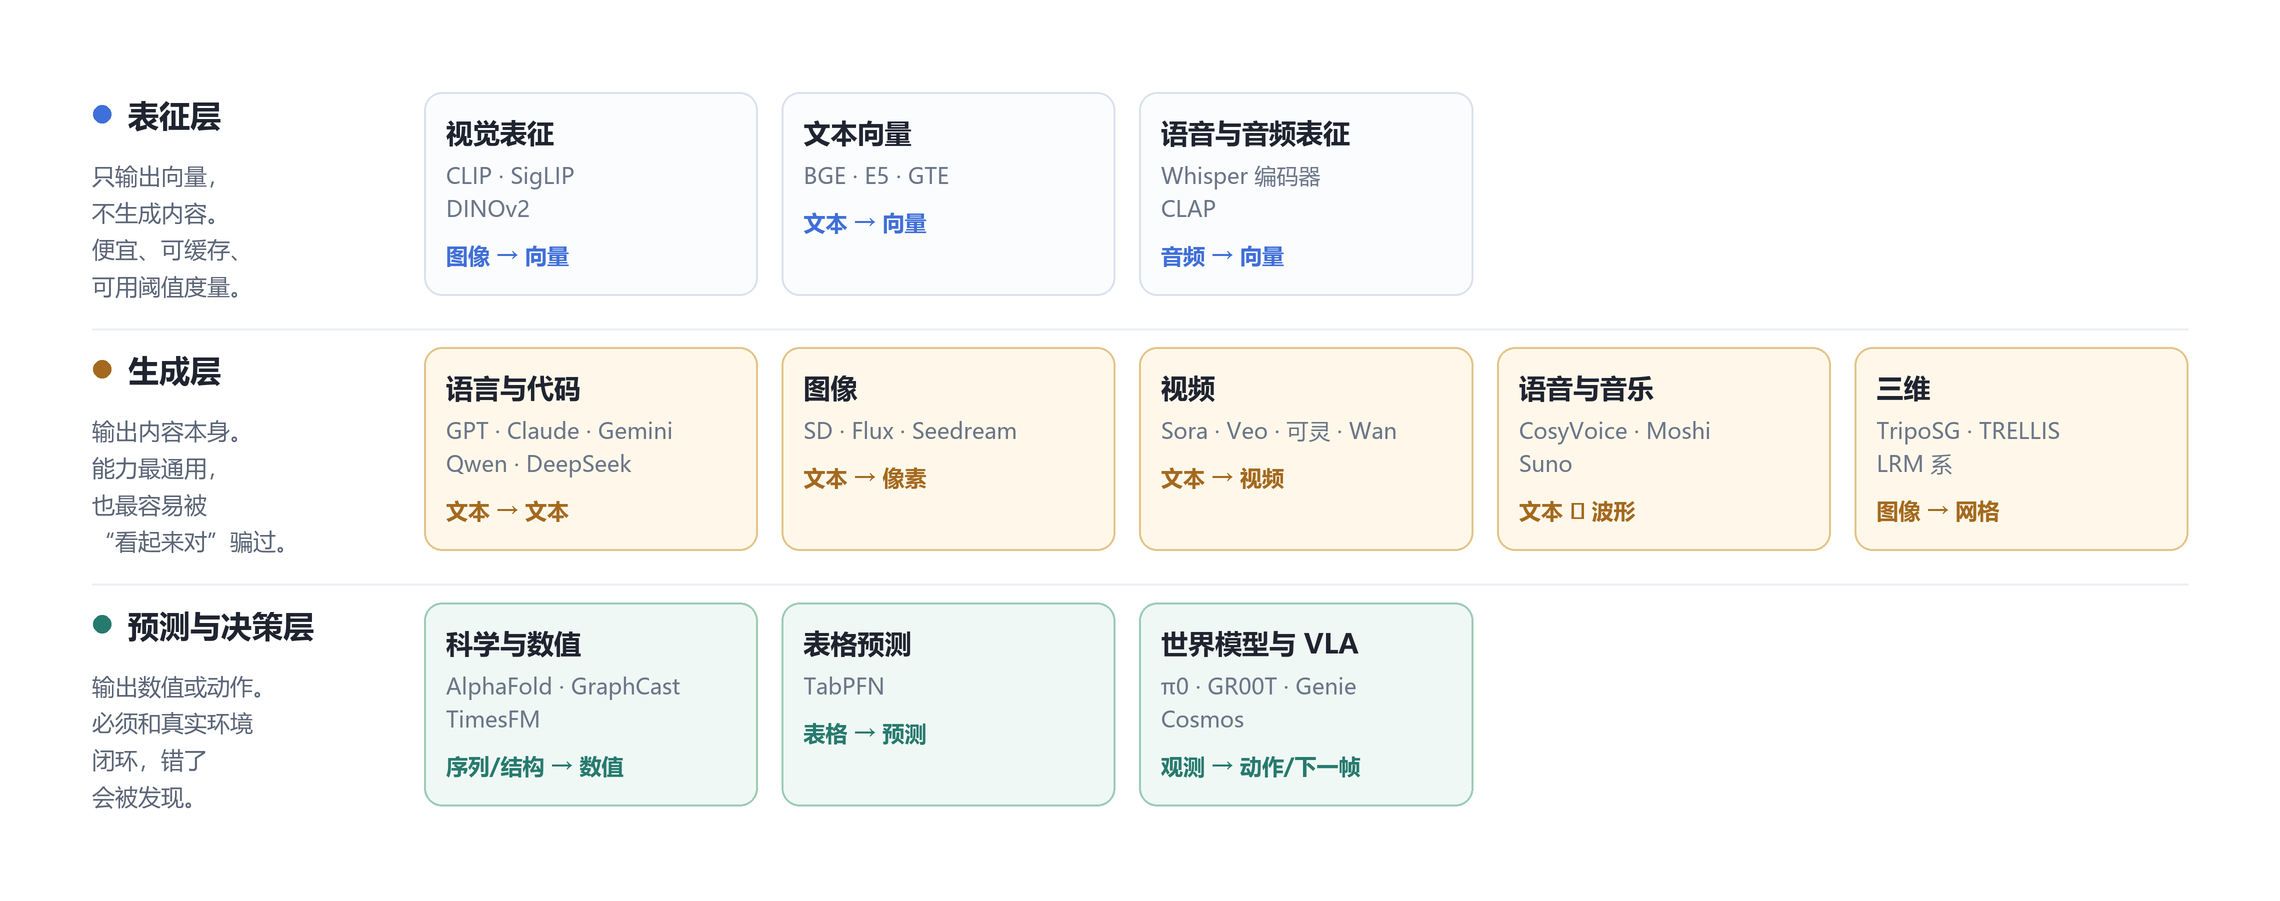2280x901 pixels.
Task: Click the 语音与音频表征 card title
Action: (1255, 134)
